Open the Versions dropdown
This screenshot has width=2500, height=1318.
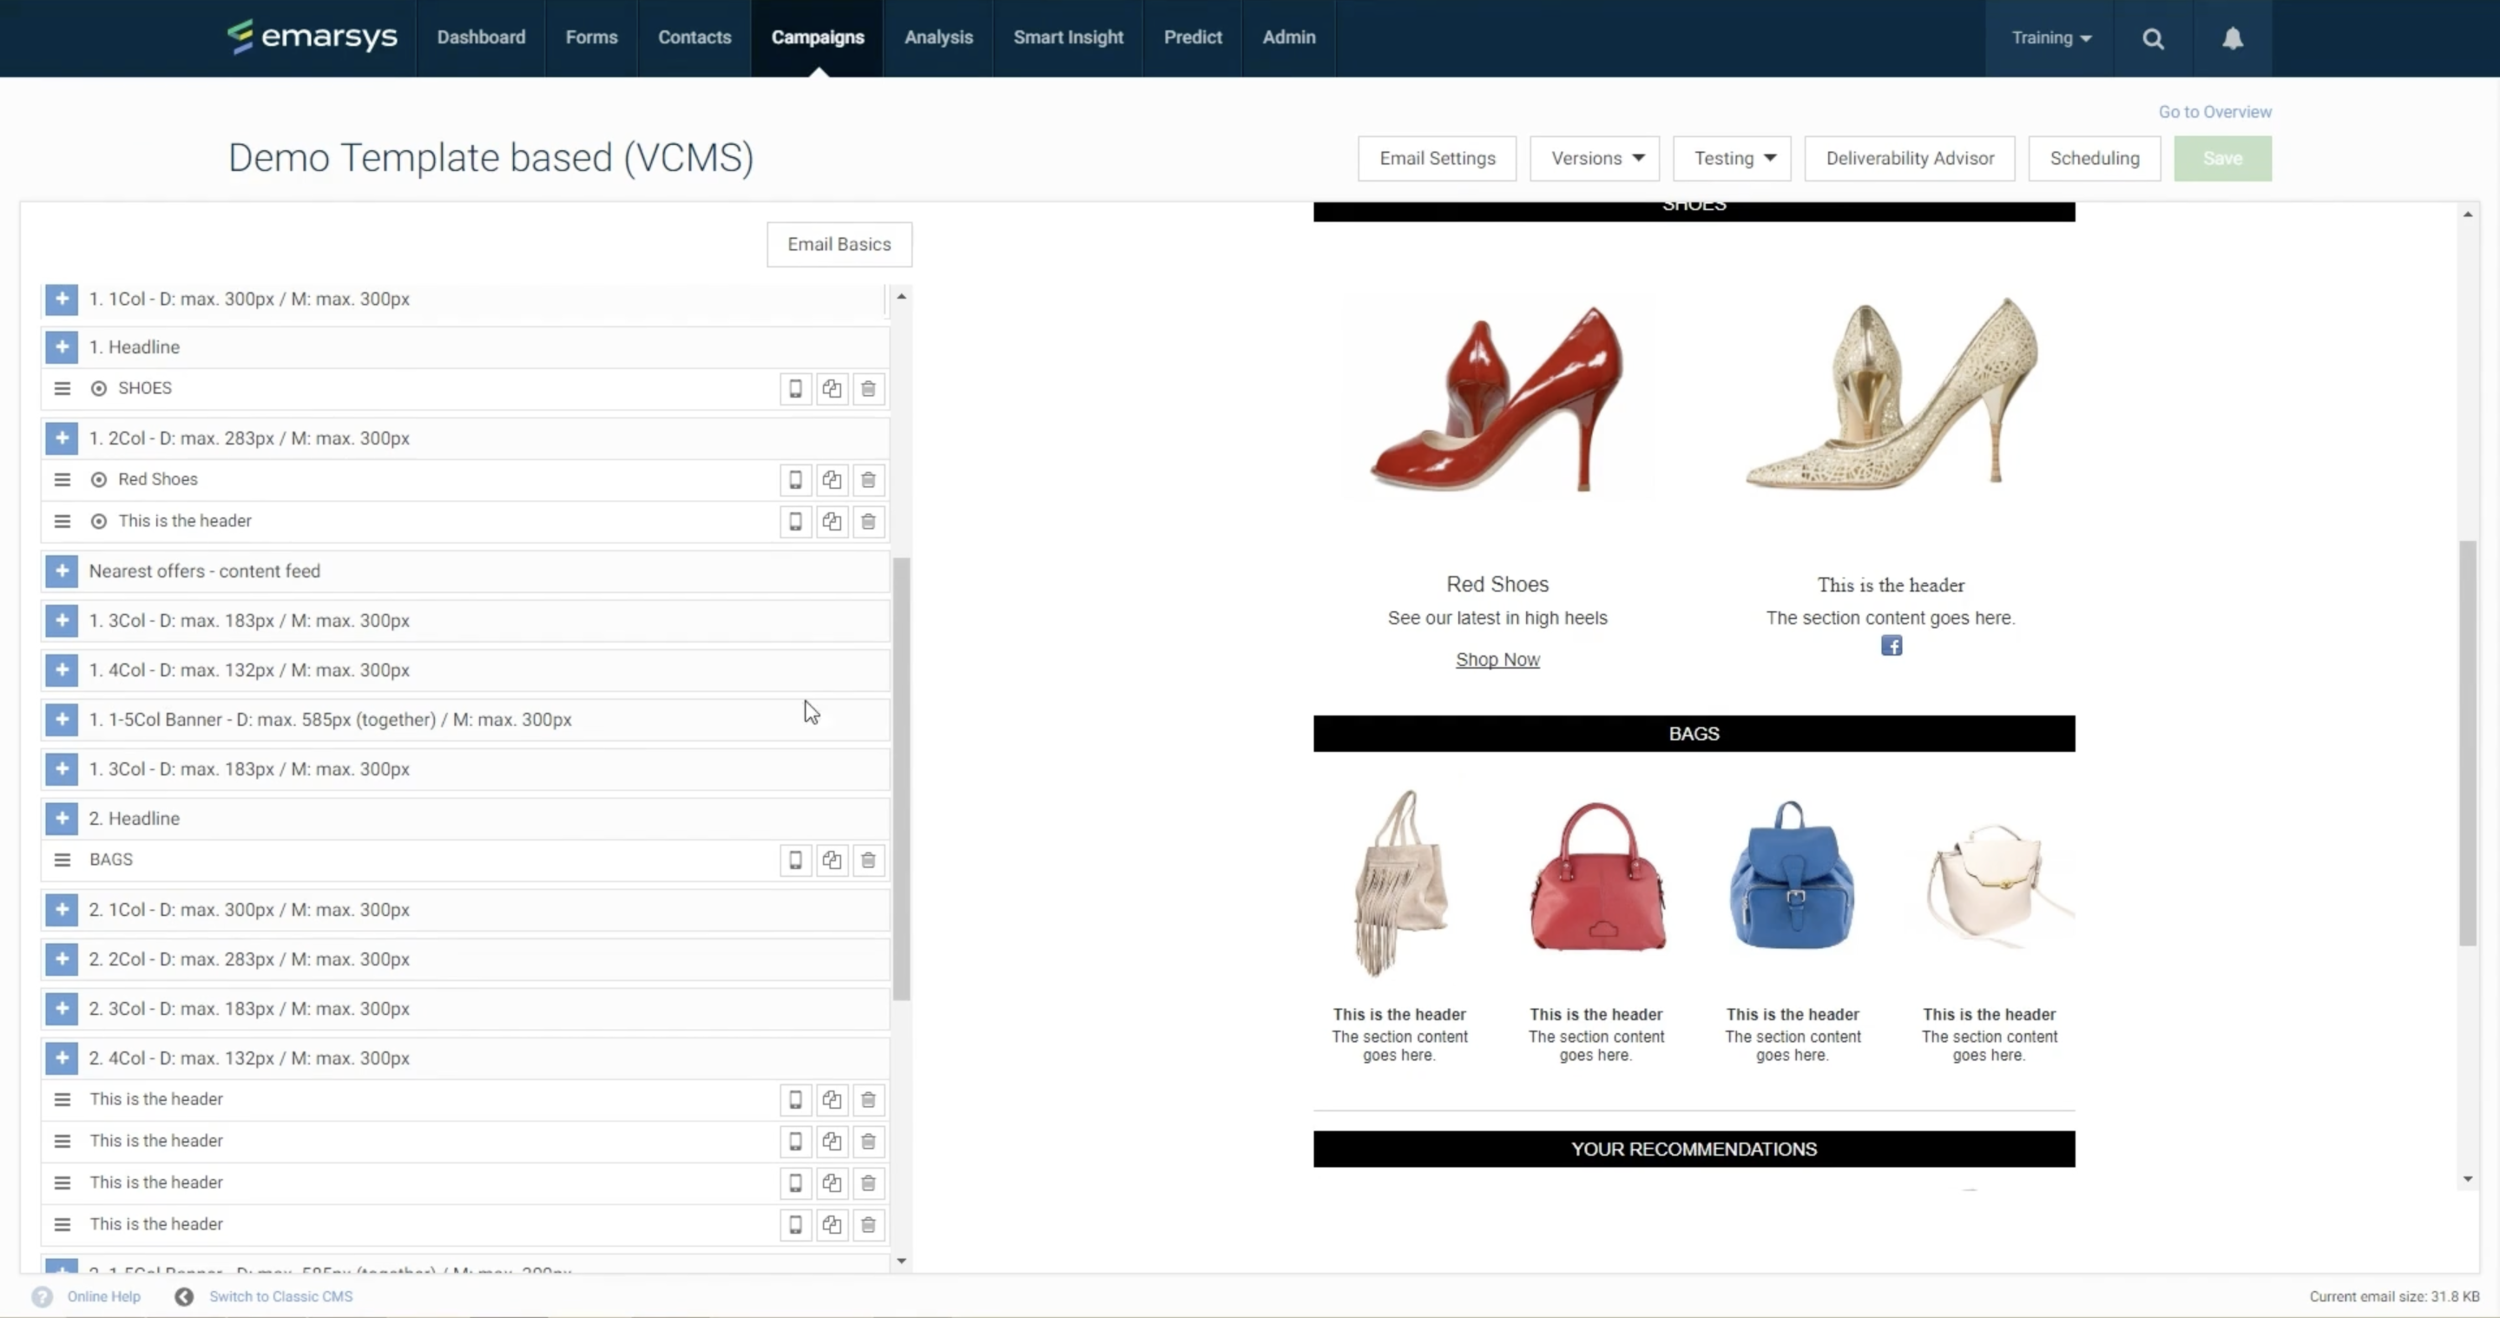point(1595,158)
